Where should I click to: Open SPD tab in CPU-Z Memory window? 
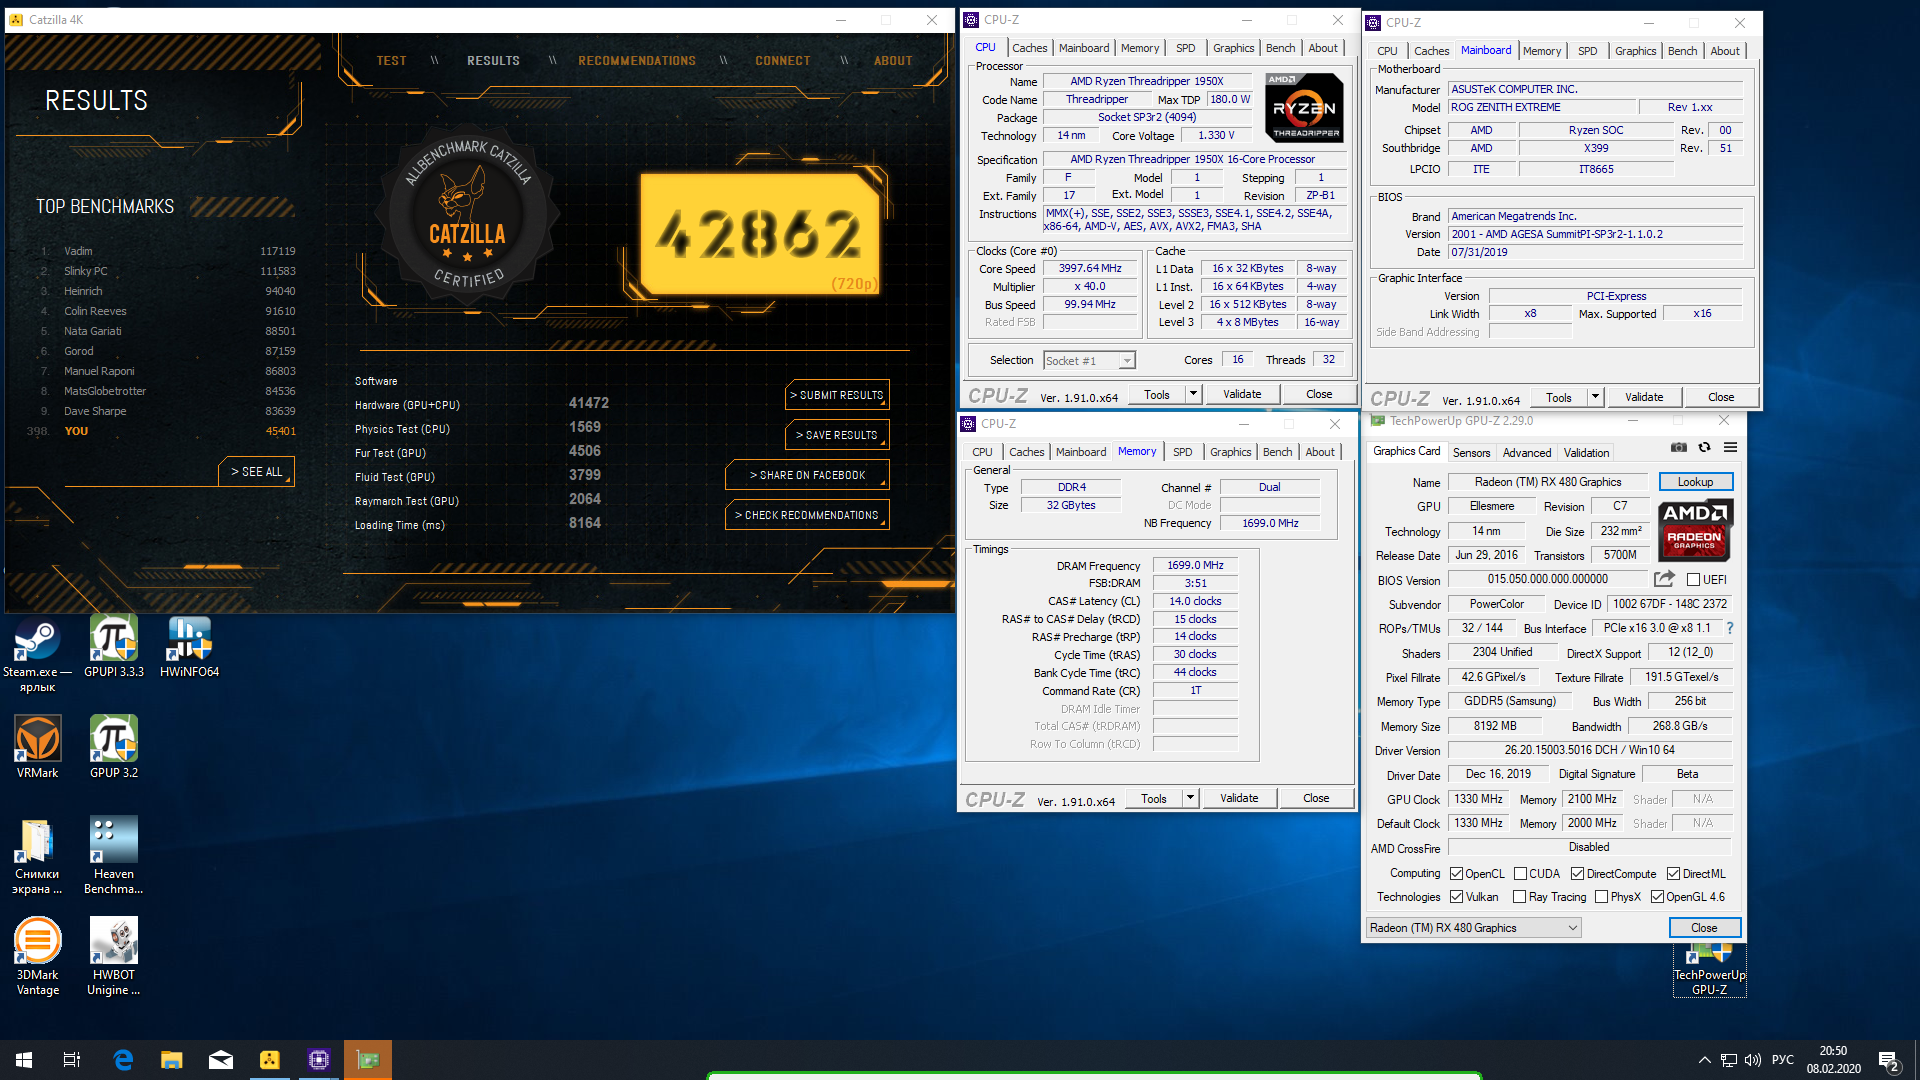tap(1182, 452)
